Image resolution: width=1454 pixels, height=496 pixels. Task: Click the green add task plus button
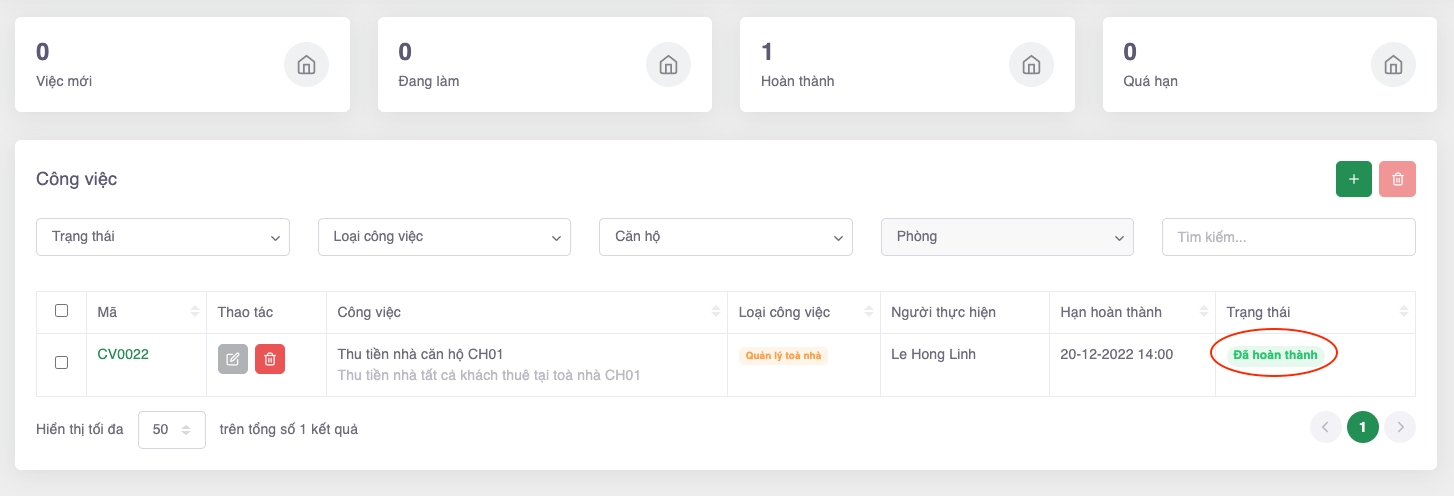[1353, 179]
